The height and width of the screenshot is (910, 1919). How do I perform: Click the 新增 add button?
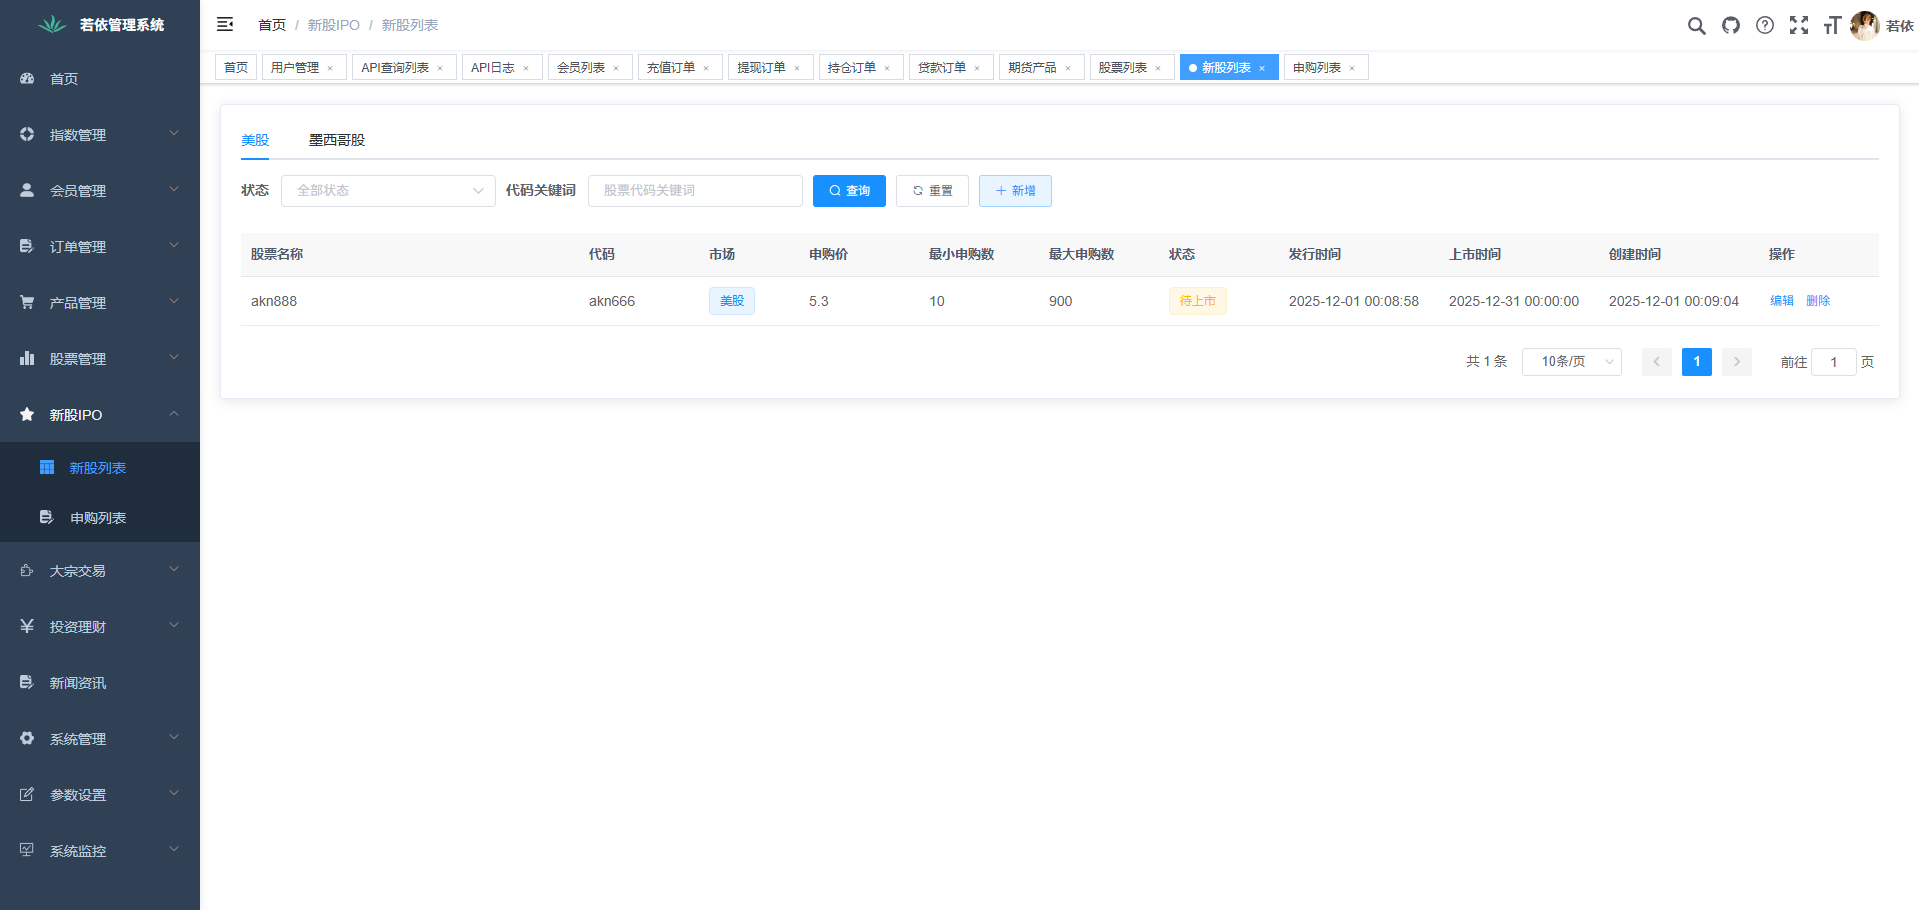click(1015, 191)
